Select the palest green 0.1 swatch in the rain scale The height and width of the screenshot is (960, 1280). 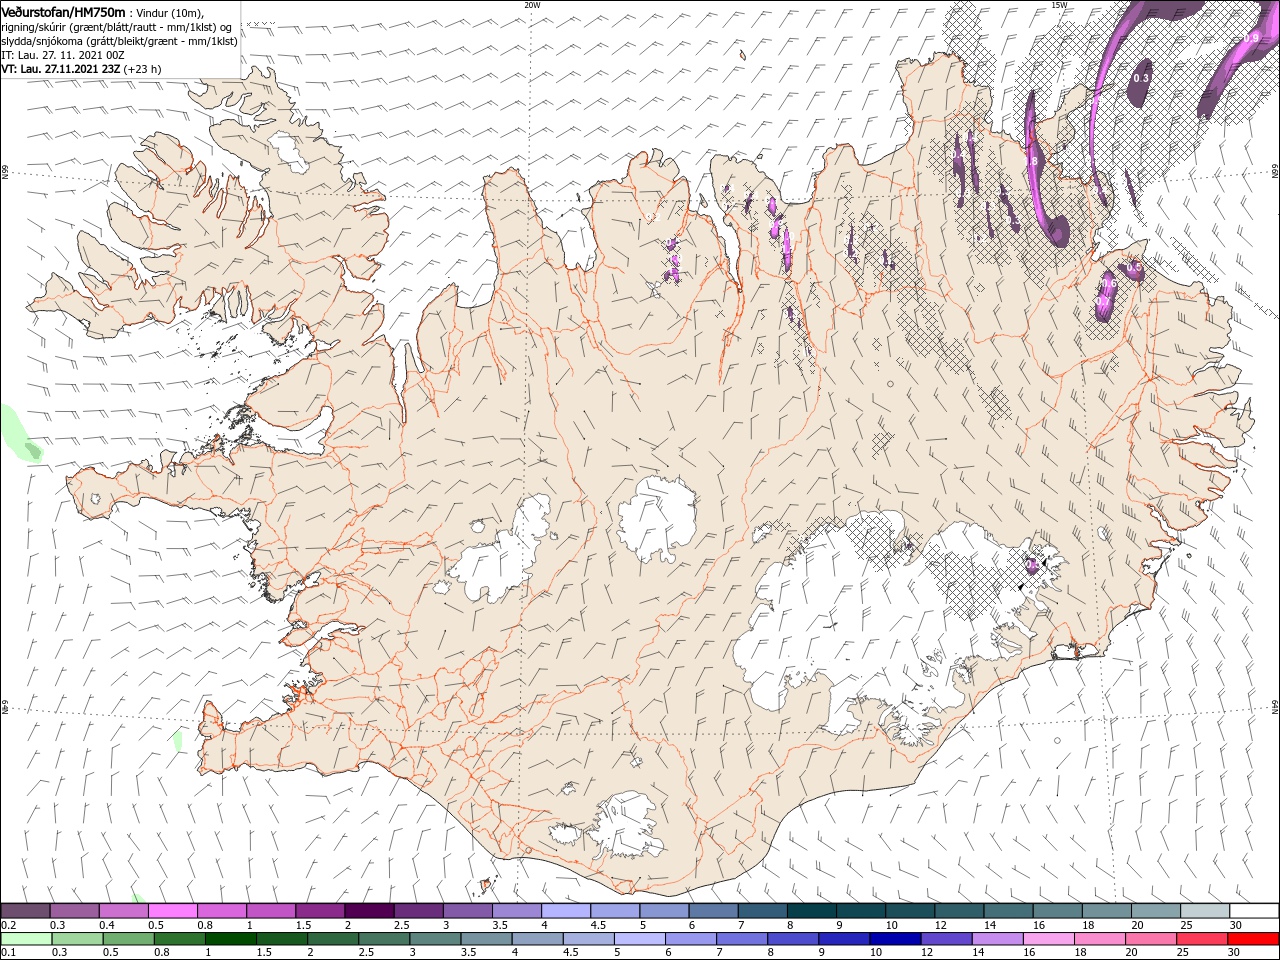tap(26, 939)
